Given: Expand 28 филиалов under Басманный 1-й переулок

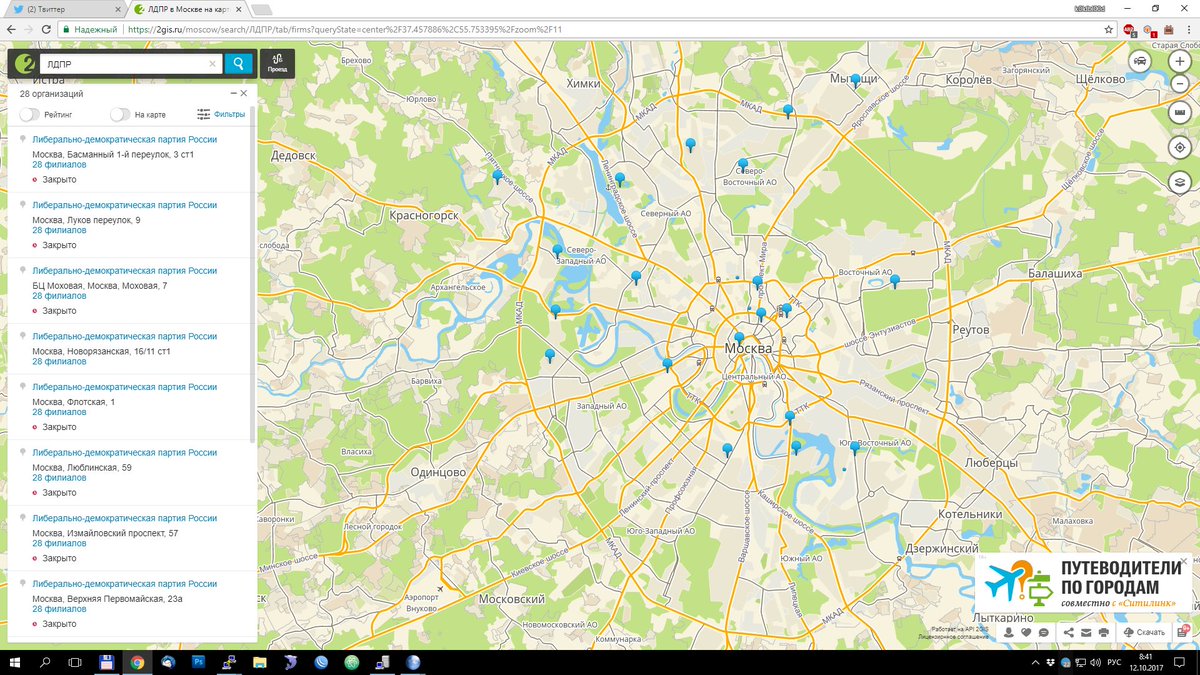Looking at the screenshot, I should point(59,164).
